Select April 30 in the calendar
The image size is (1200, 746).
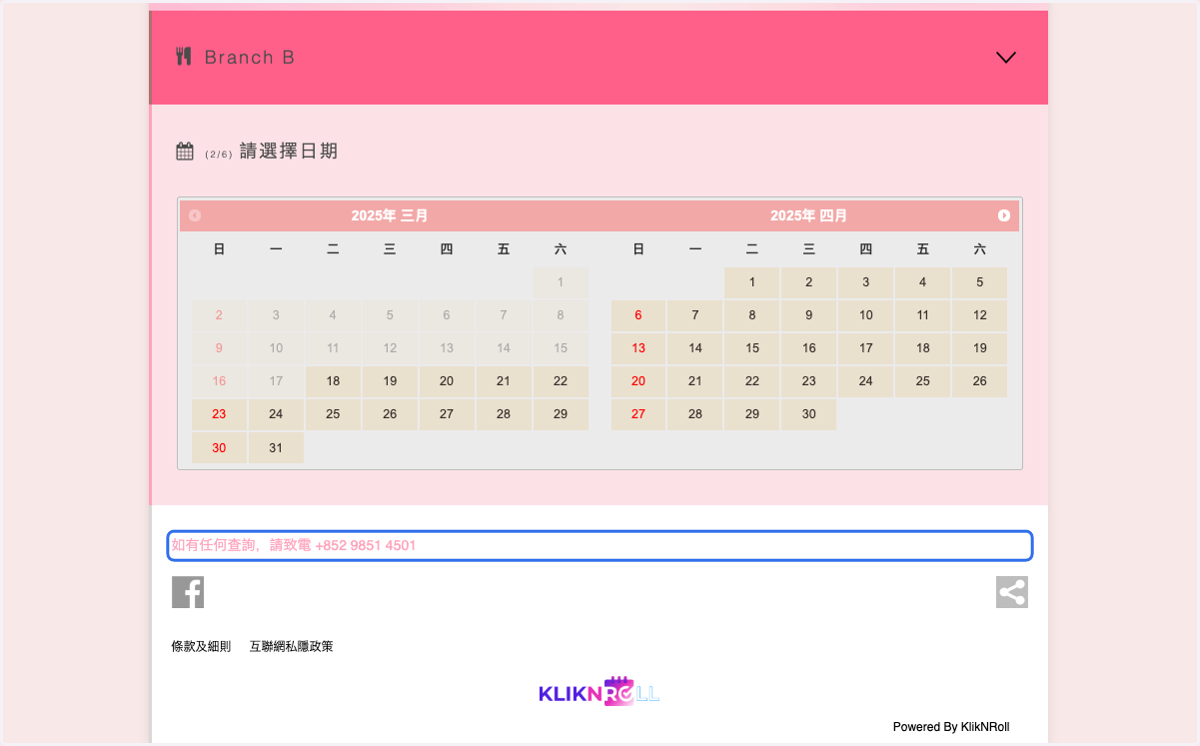pos(809,414)
